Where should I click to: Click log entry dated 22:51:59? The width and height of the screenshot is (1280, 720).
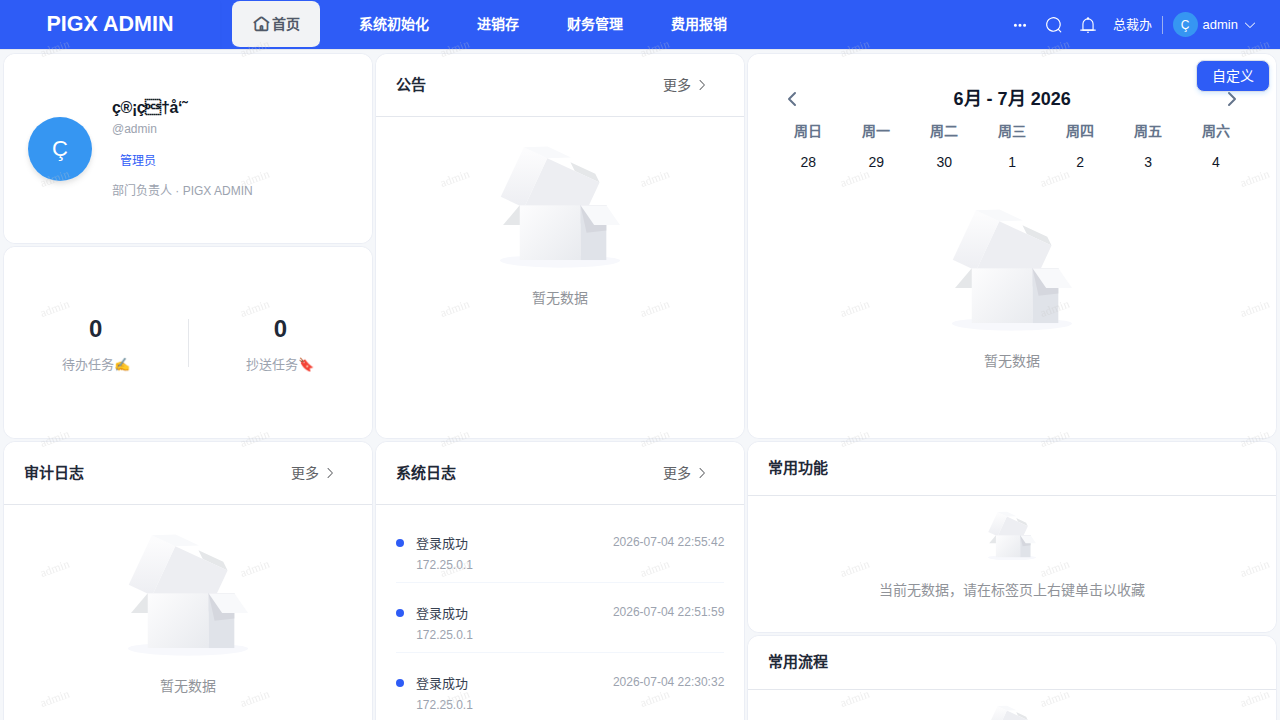pyautogui.click(x=560, y=623)
